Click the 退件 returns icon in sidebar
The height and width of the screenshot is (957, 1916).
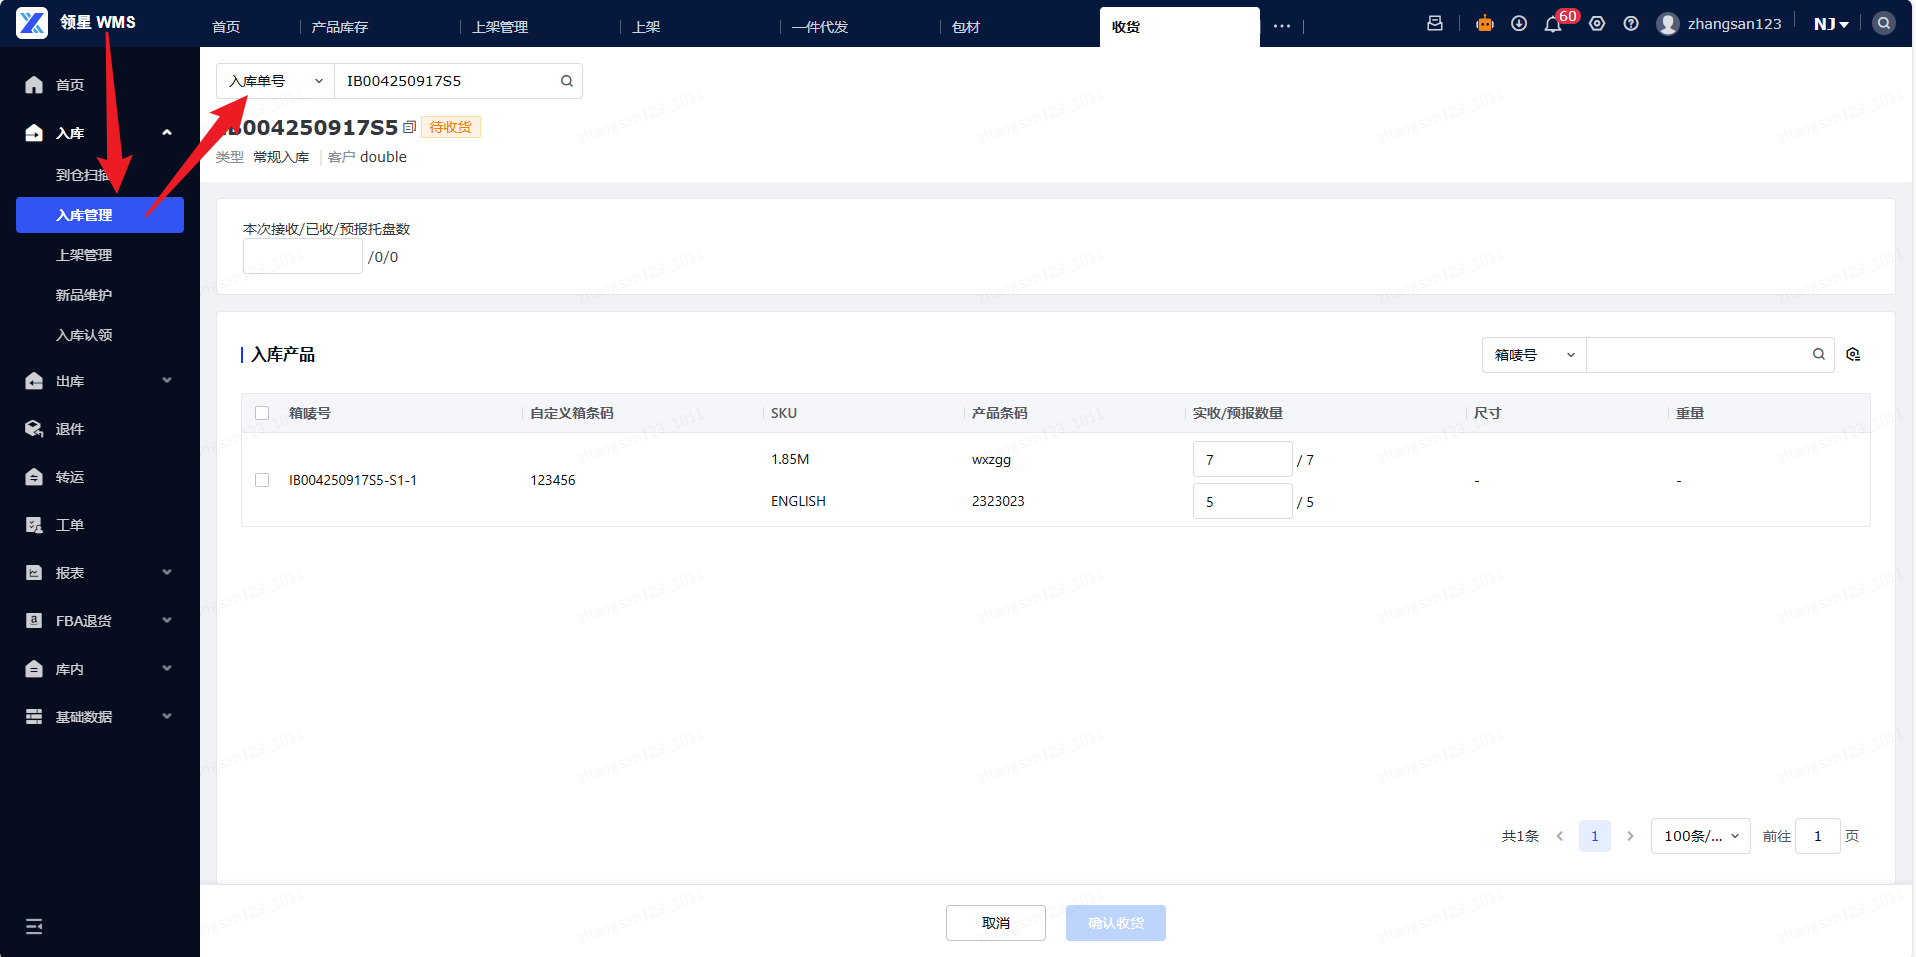(34, 429)
